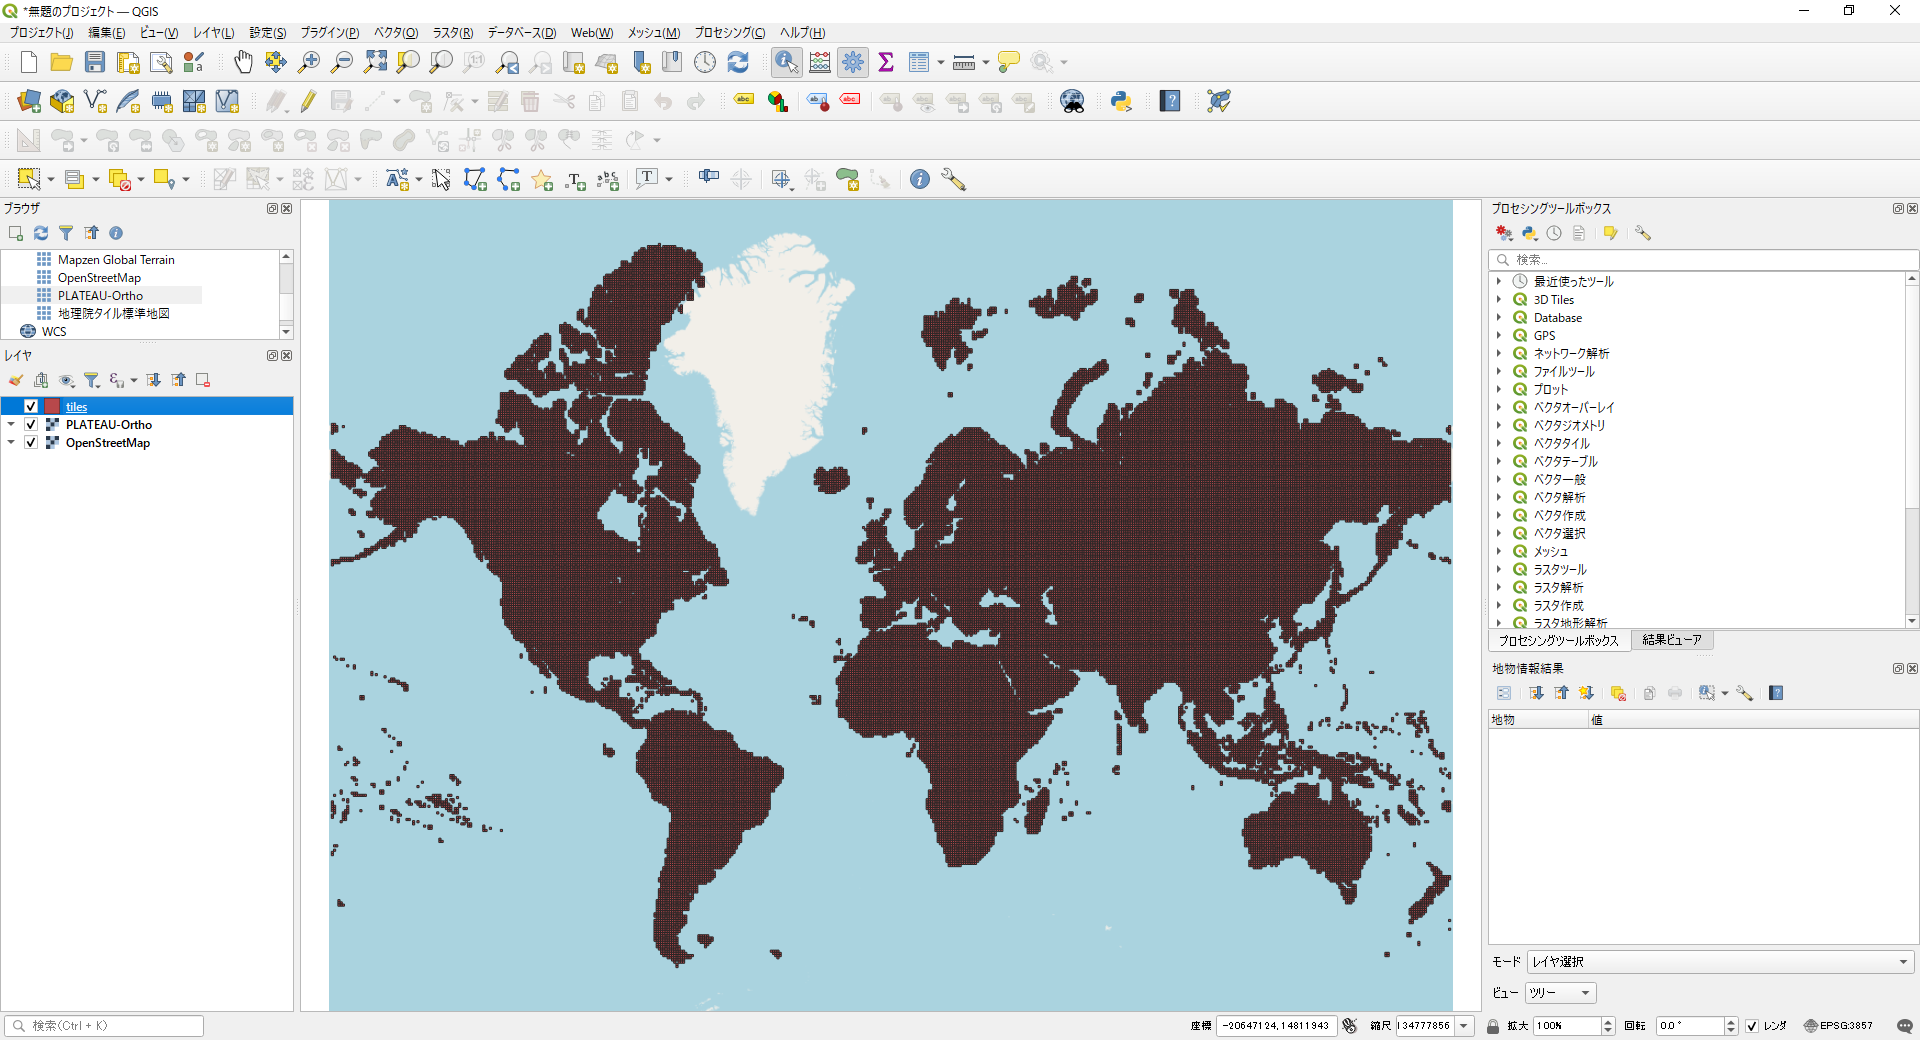Select the Pan Map hand tool
Viewport: 1920px width, 1040px height.
[x=243, y=62]
